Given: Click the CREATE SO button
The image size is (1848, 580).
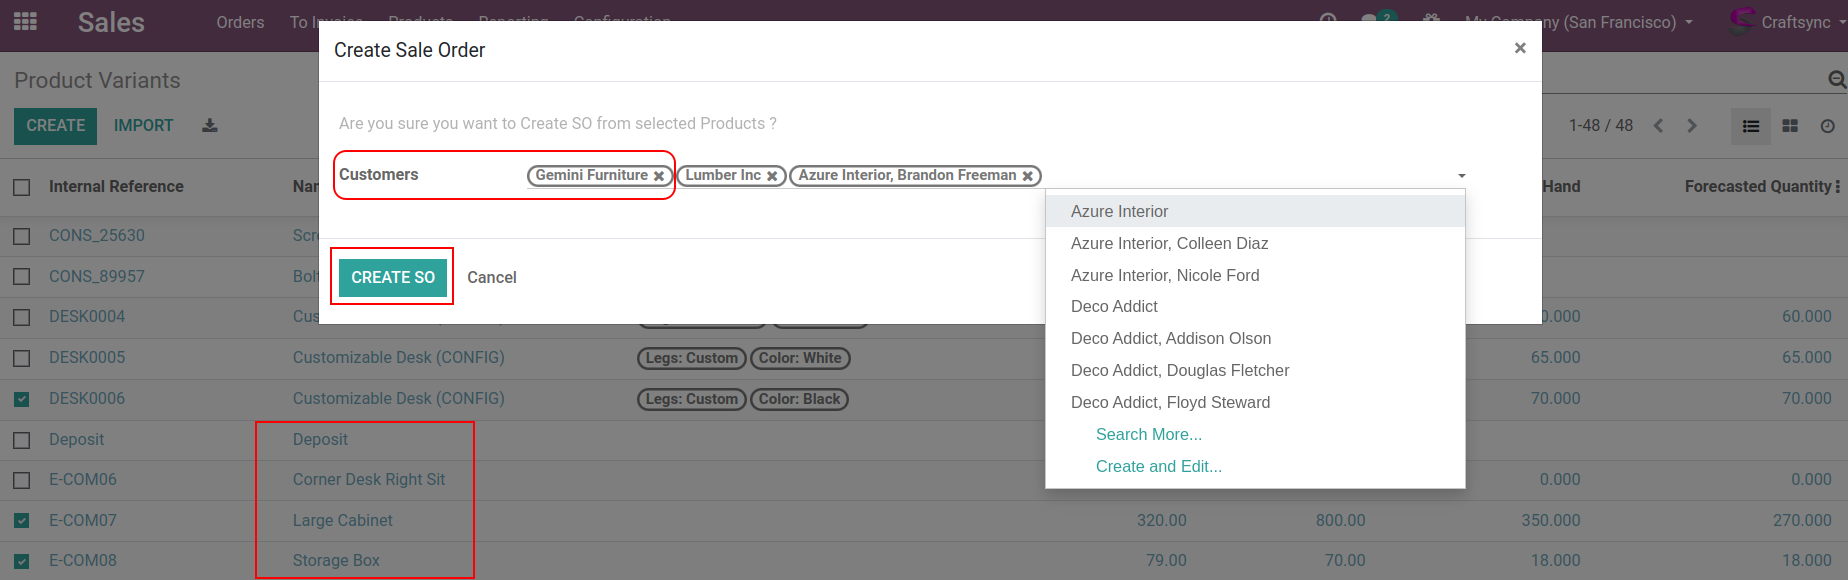Looking at the screenshot, I should (x=393, y=277).
